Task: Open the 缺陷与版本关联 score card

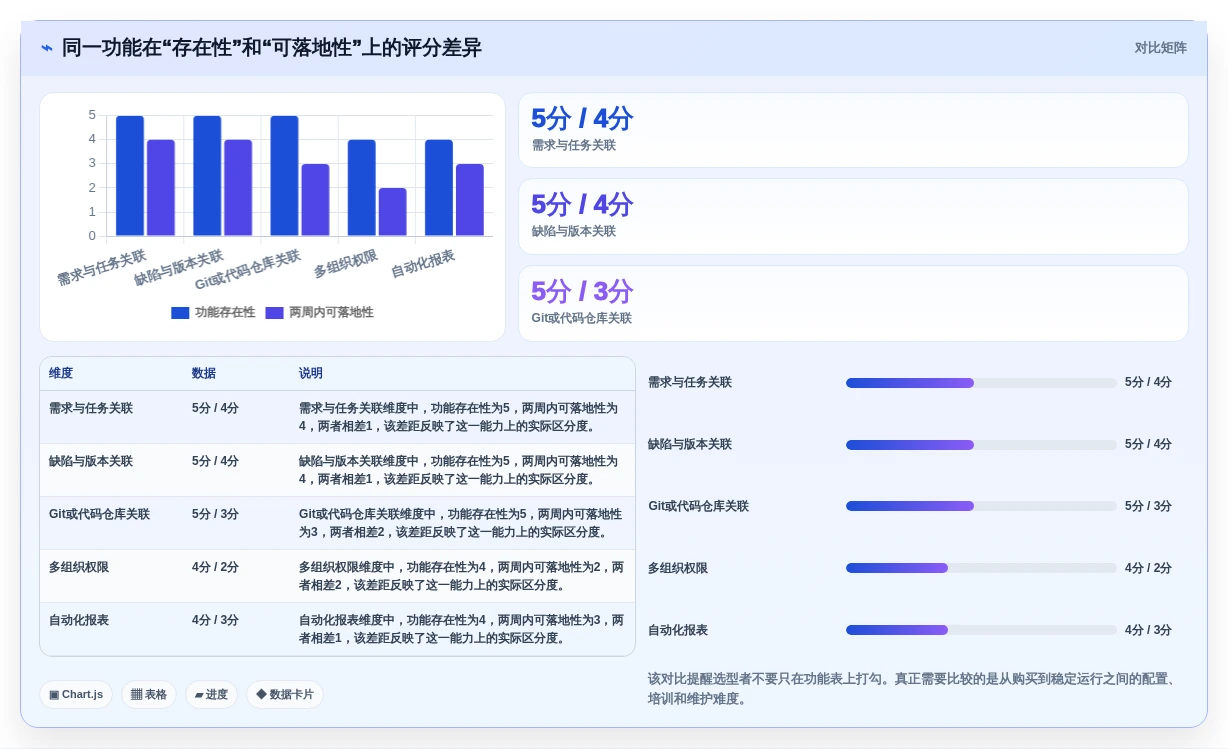Action: pos(853,216)
